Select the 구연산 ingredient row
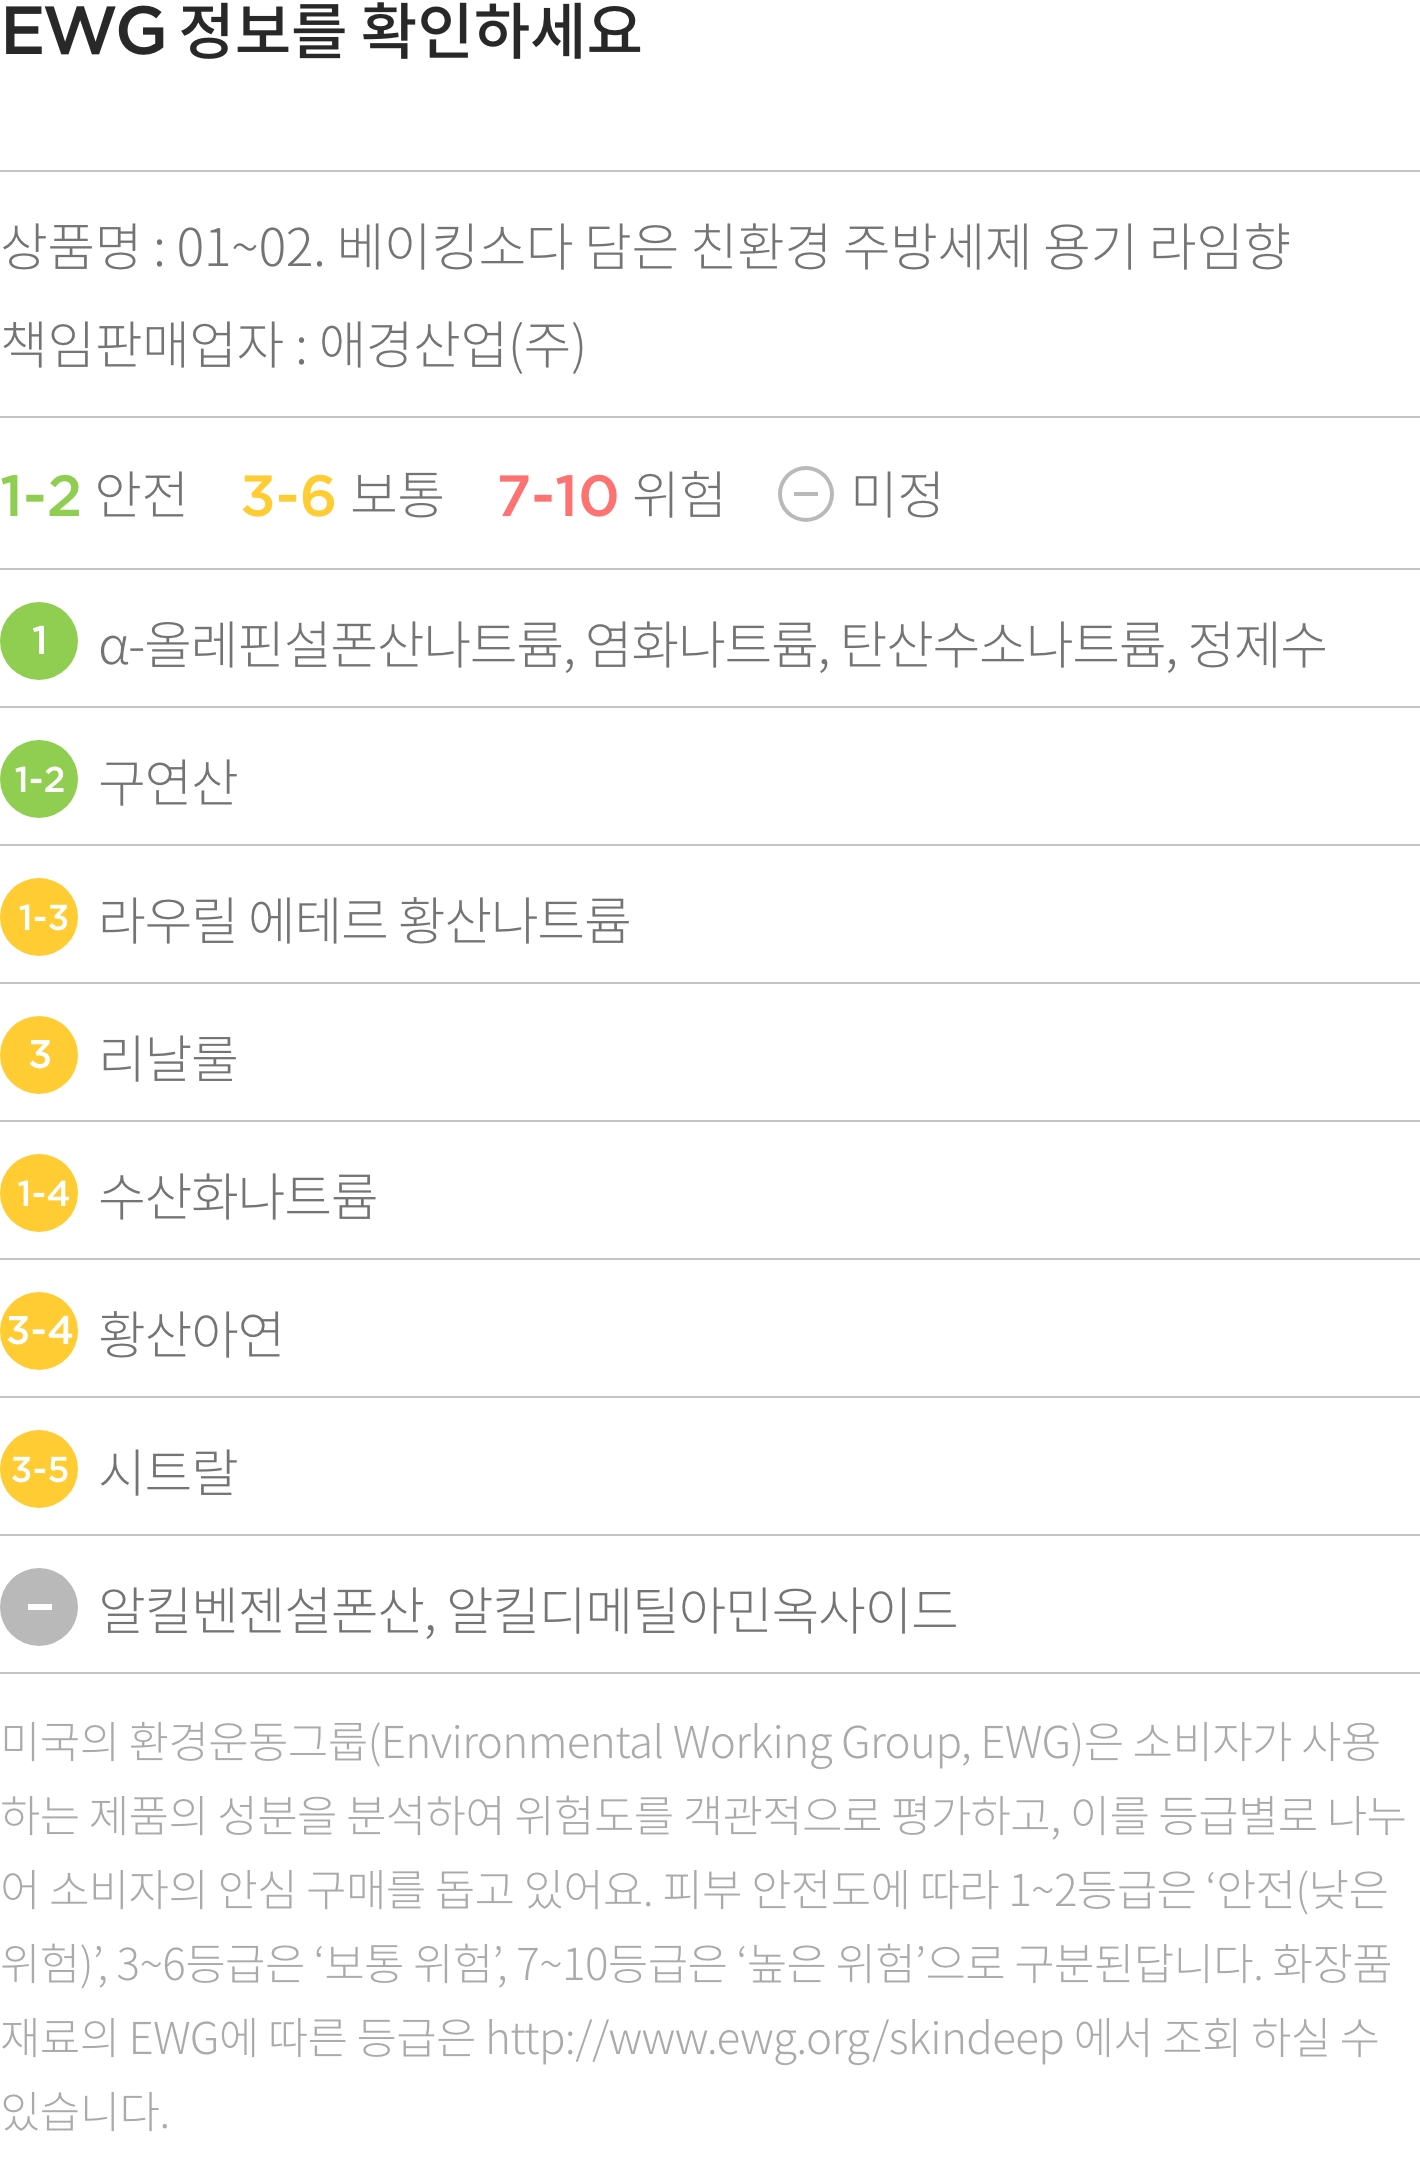 click(x=710, y=778)
